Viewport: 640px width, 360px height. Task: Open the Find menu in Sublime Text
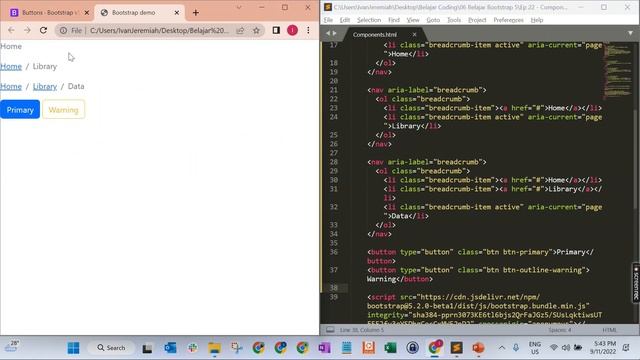(x=394, y=20)
